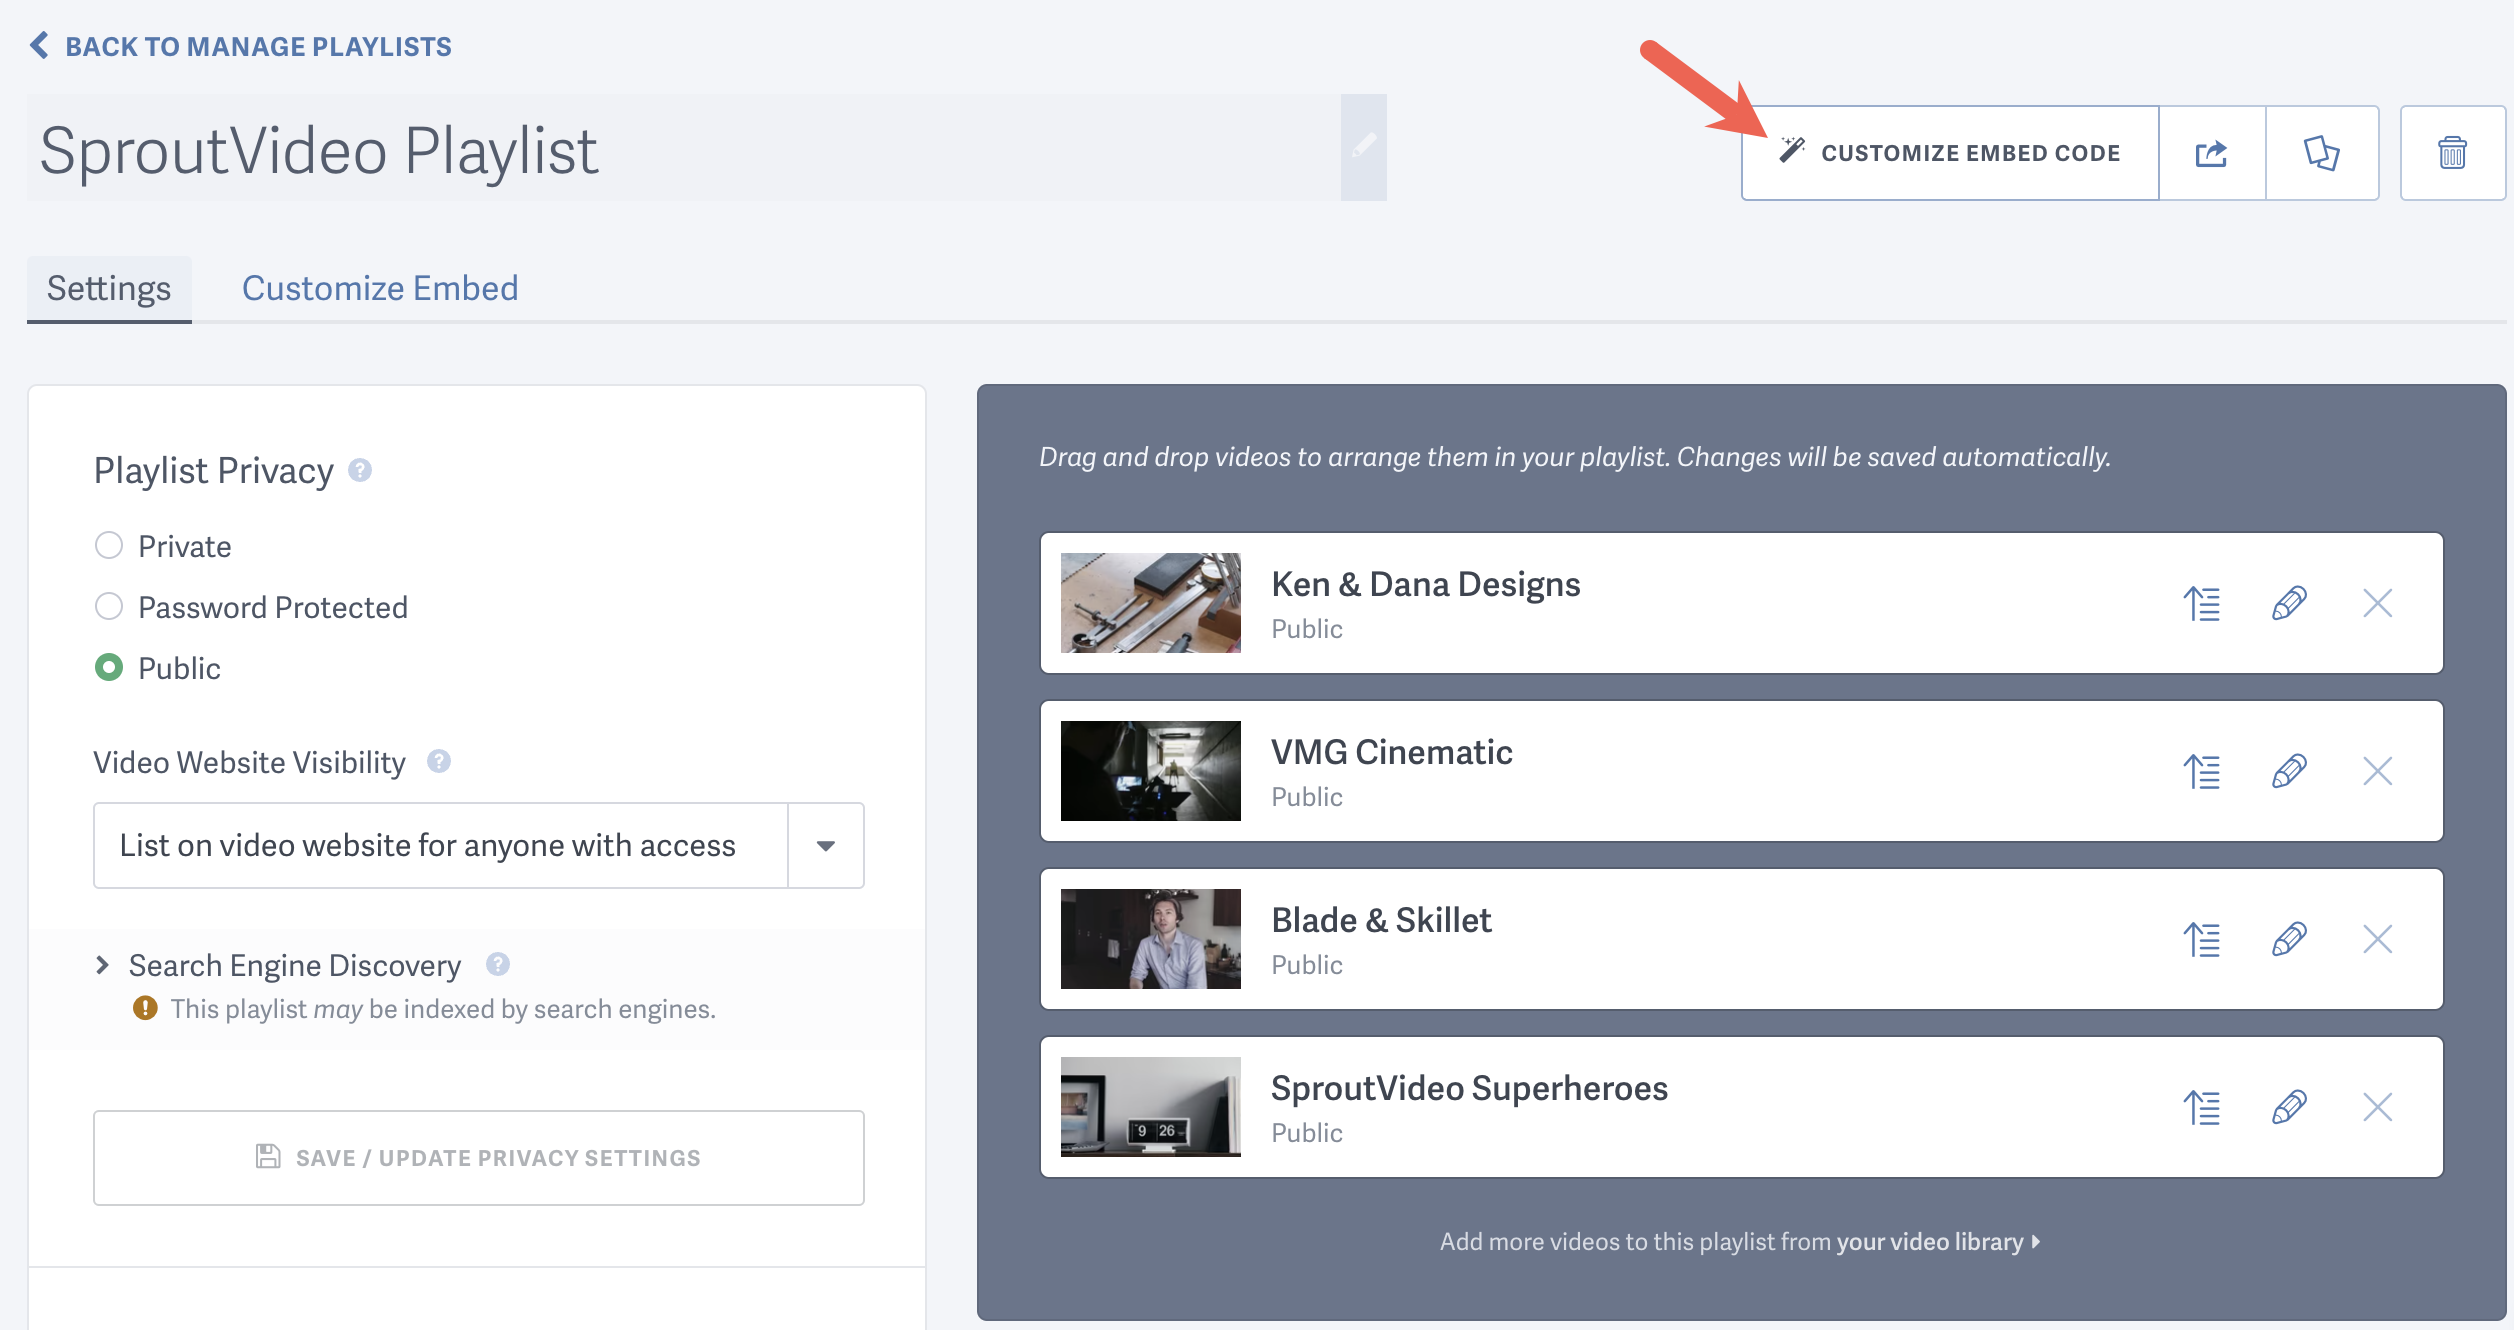Select the Private privacy option

tap(108, 545)
